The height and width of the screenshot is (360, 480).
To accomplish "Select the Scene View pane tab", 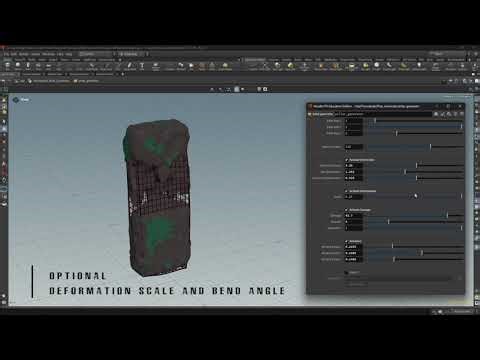I will (8, 74).
